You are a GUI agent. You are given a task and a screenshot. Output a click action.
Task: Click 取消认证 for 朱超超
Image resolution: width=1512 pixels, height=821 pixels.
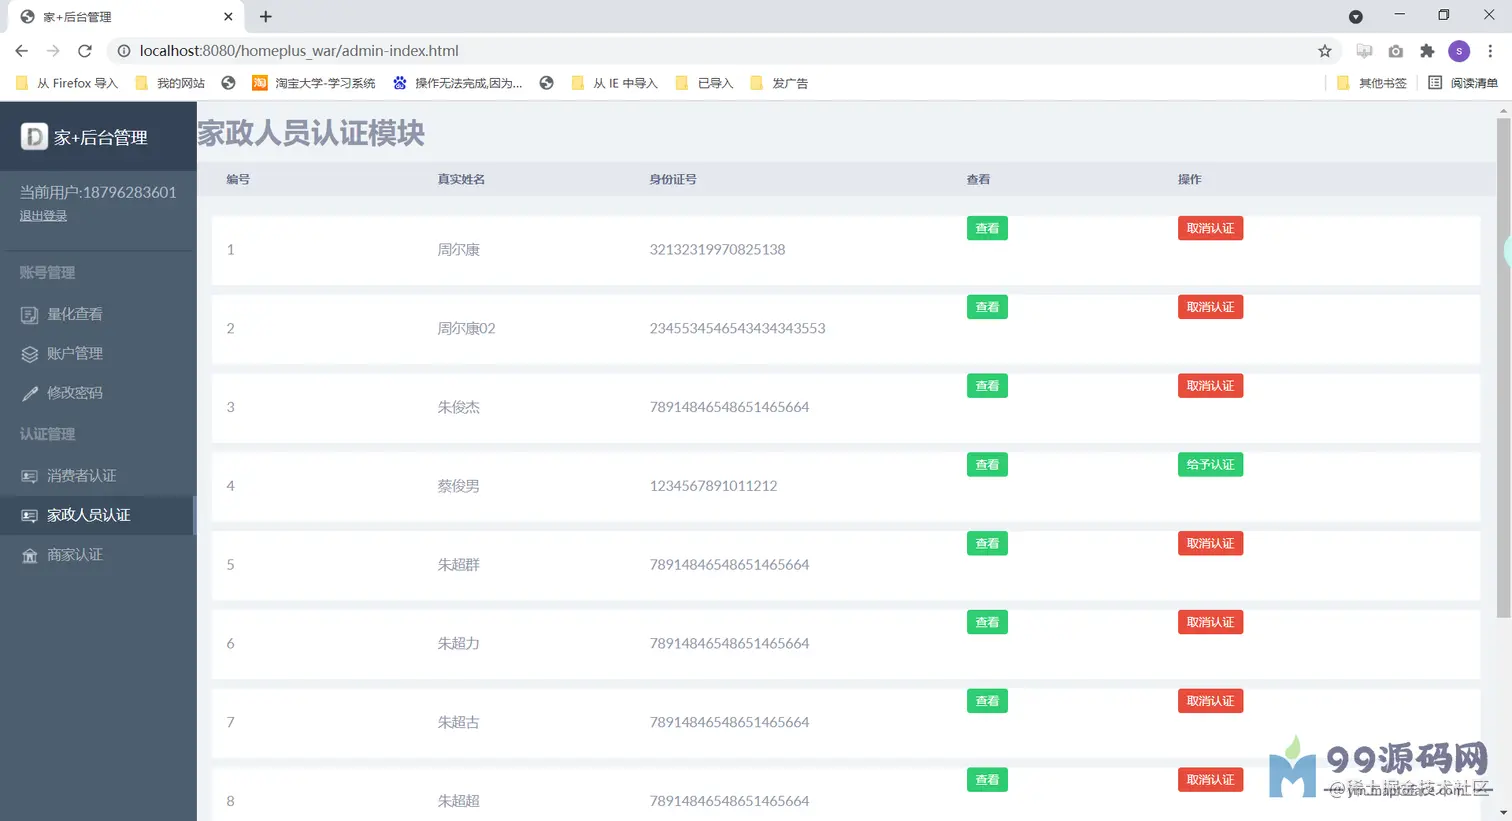[1210, 780]
